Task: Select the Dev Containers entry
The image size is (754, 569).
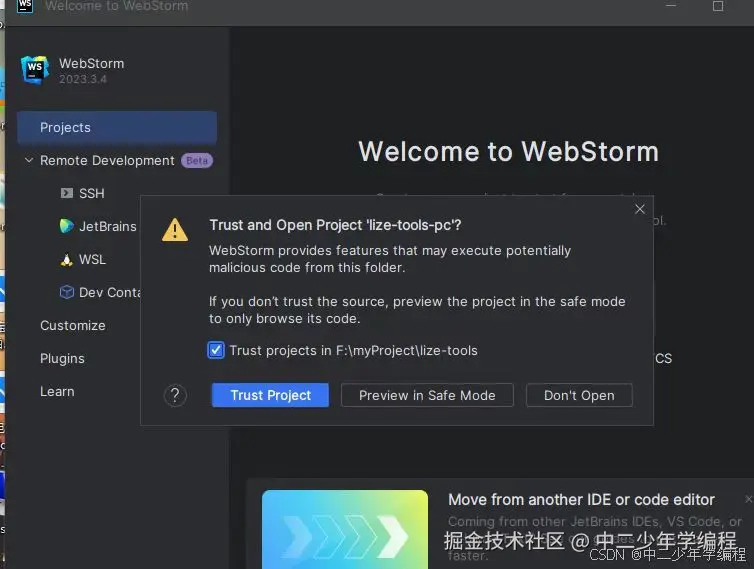Action: click(110, 292)
